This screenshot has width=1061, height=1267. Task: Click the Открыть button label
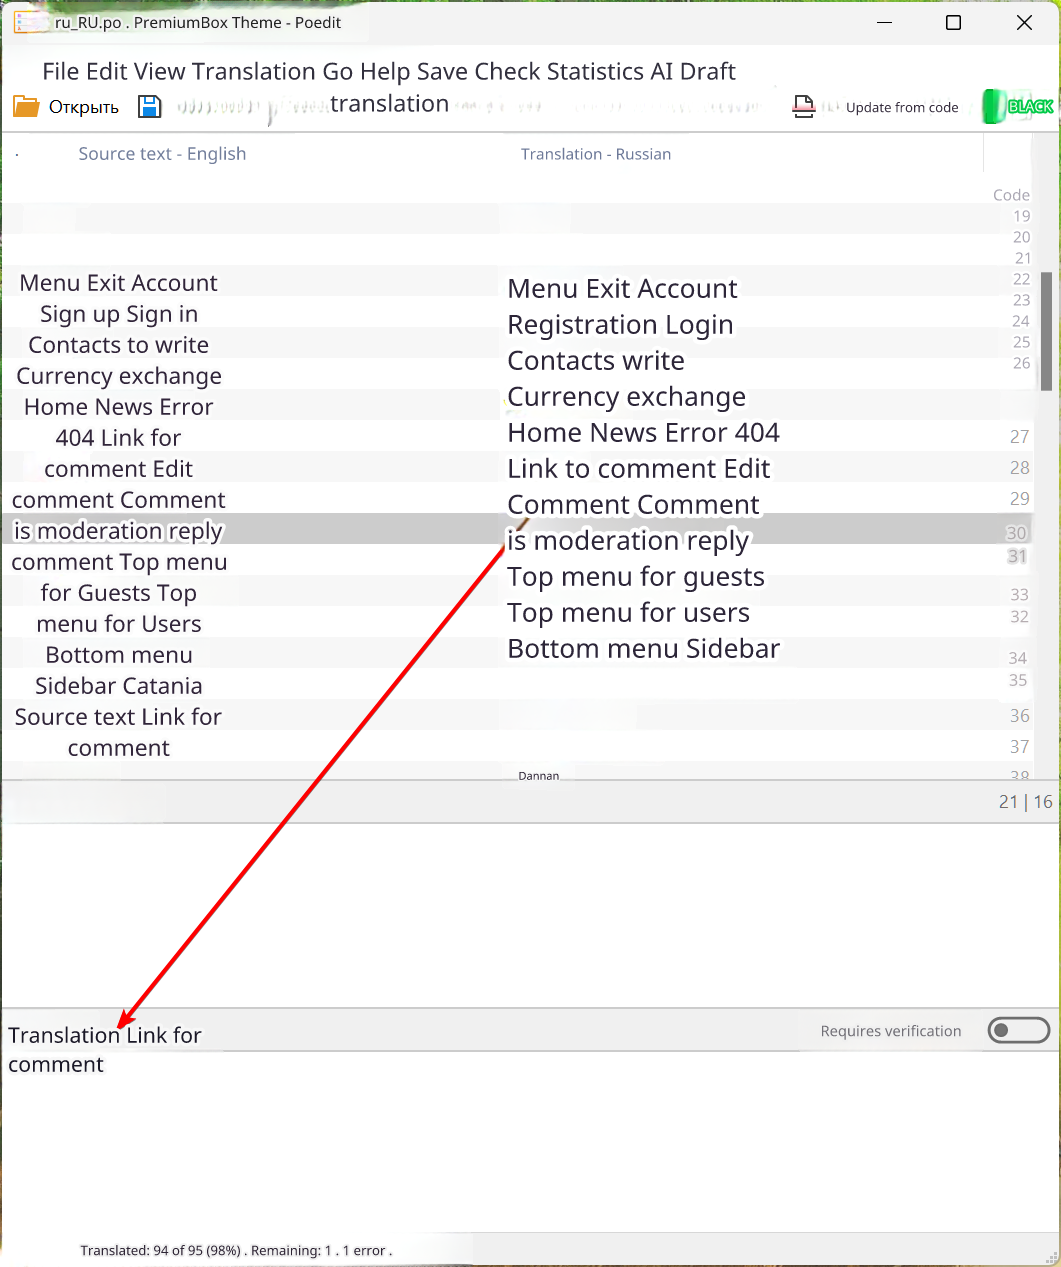[x=84, y=107]
